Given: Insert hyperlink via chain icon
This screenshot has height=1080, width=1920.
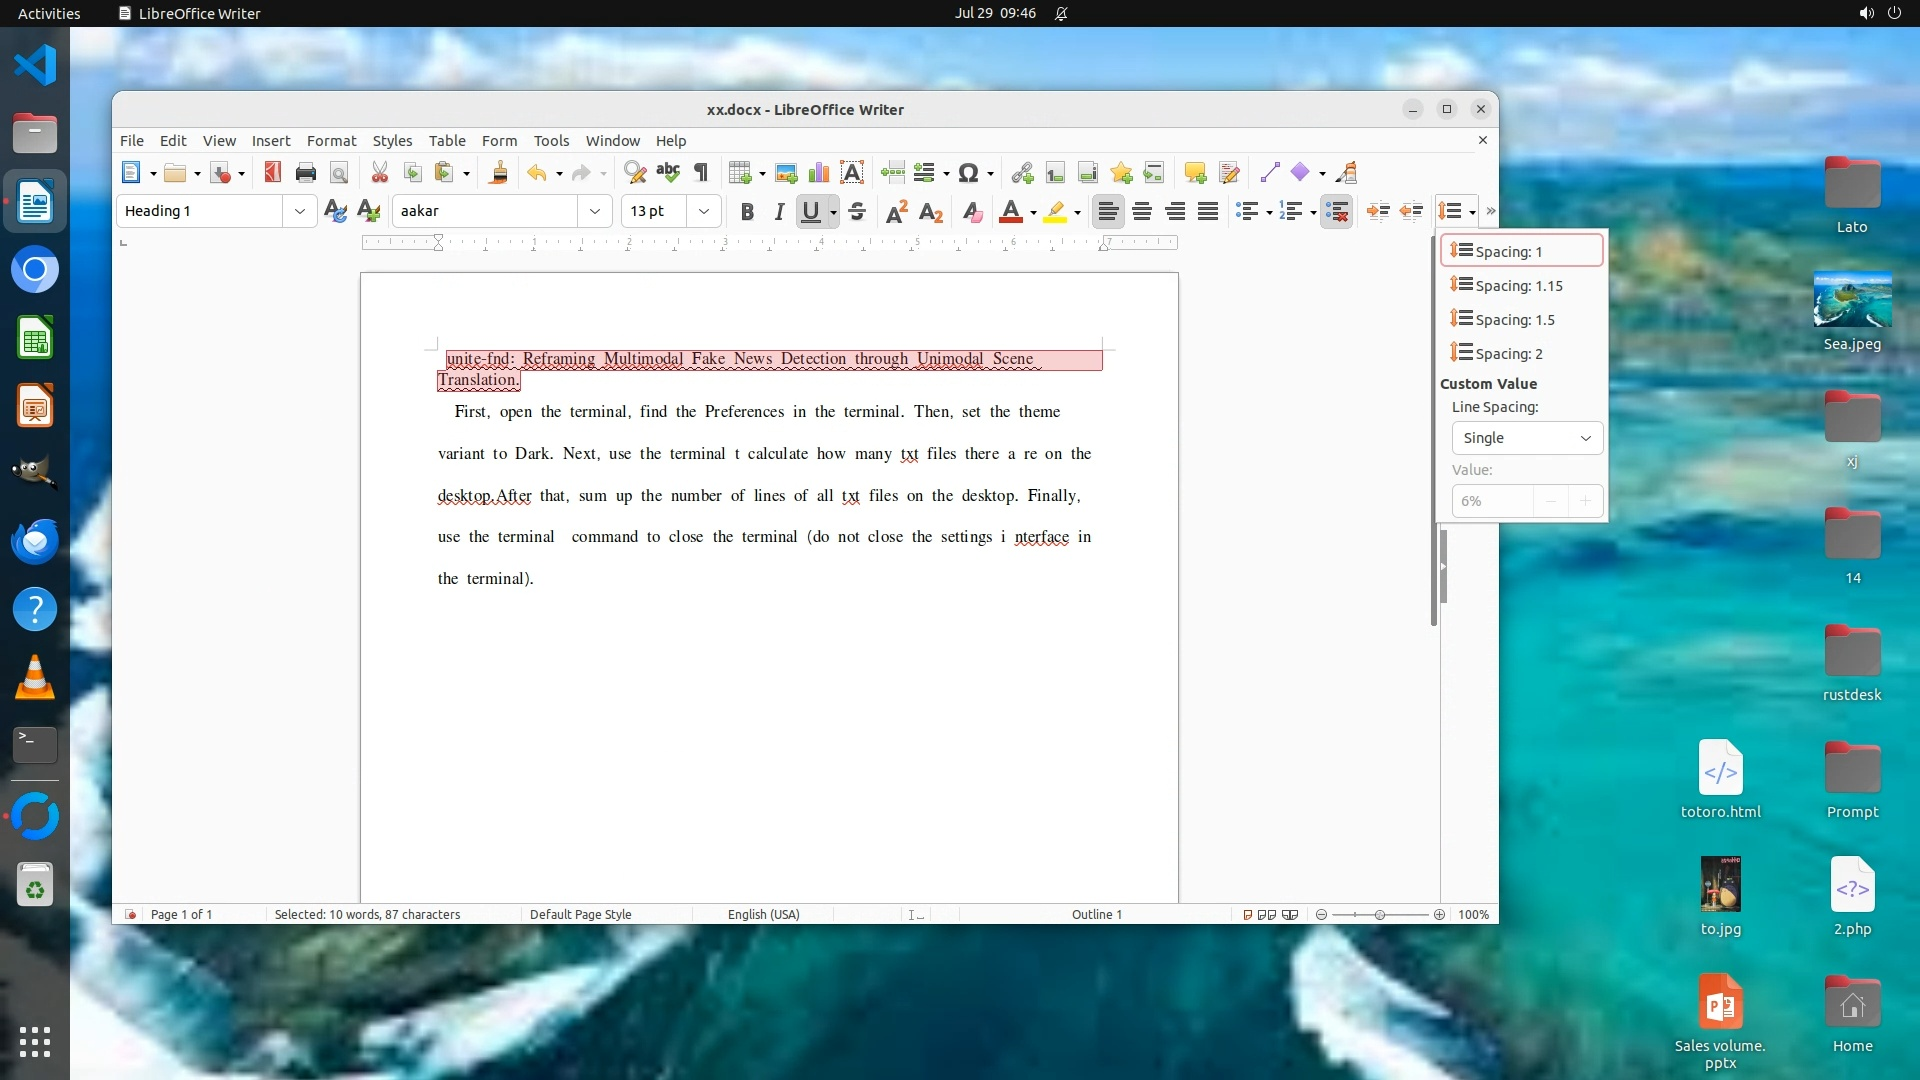Looking at the screenshot, I should tap(1021, 172).
